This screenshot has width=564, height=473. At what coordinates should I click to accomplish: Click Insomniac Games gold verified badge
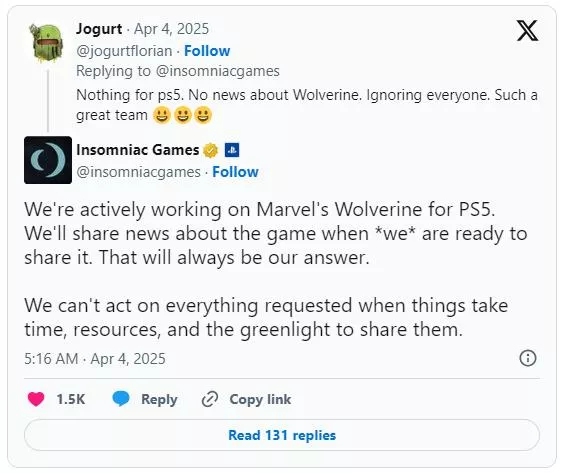tap(211, 150)
